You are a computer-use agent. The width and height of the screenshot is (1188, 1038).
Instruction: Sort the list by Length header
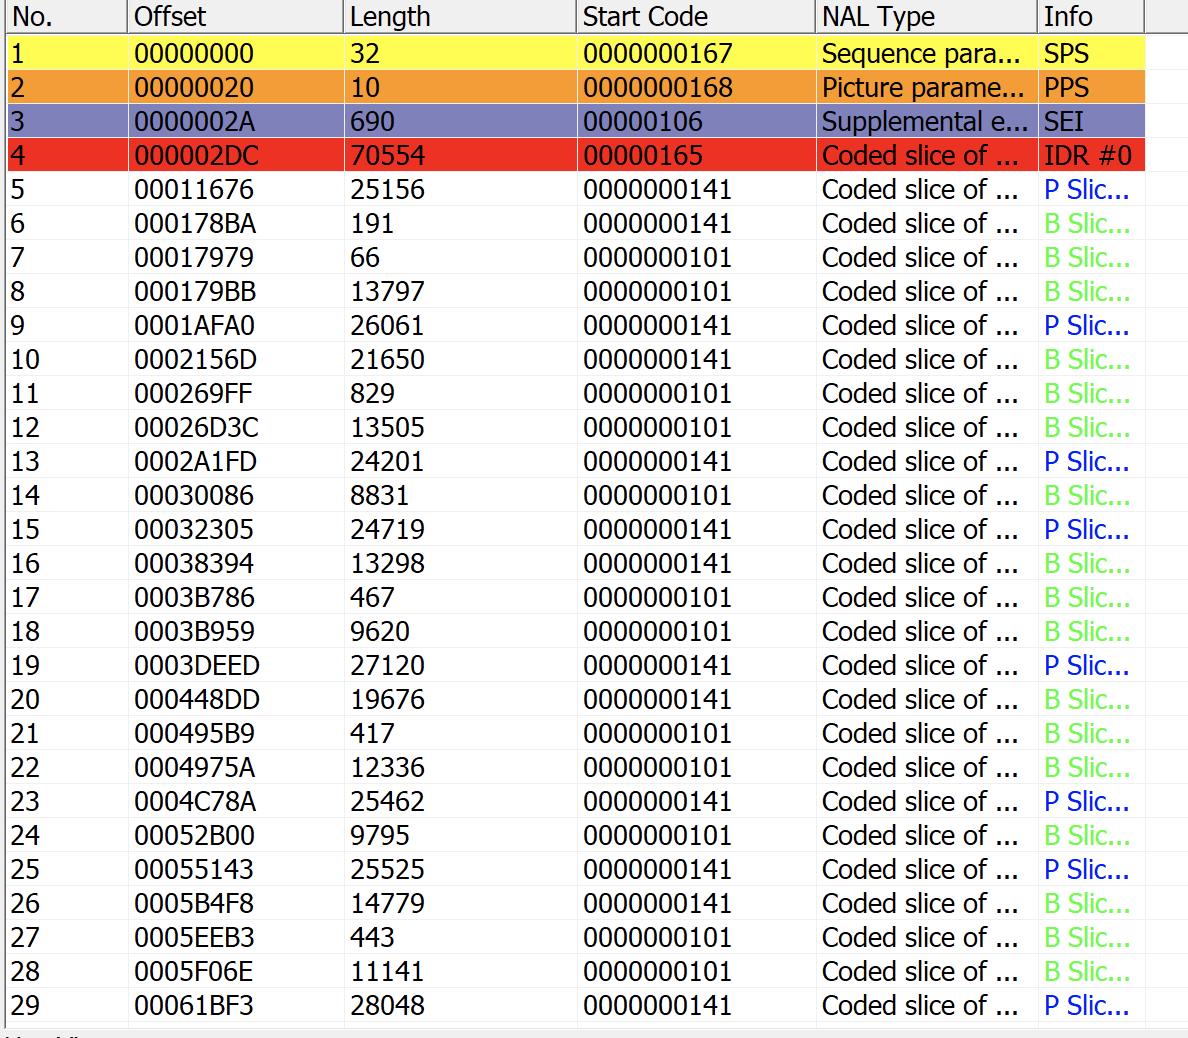coord(460,17)
